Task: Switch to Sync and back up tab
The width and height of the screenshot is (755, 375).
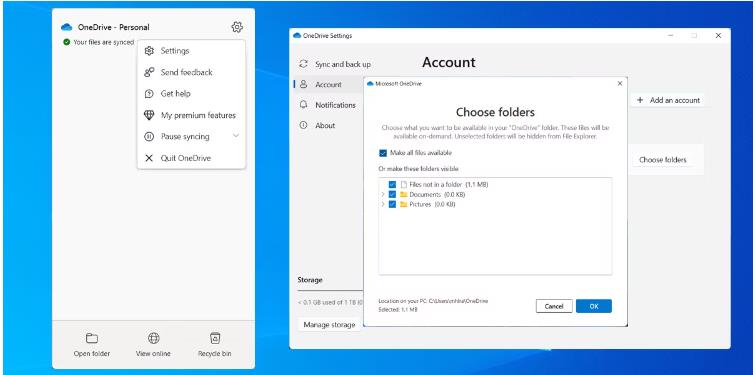Action: point(335,64)
